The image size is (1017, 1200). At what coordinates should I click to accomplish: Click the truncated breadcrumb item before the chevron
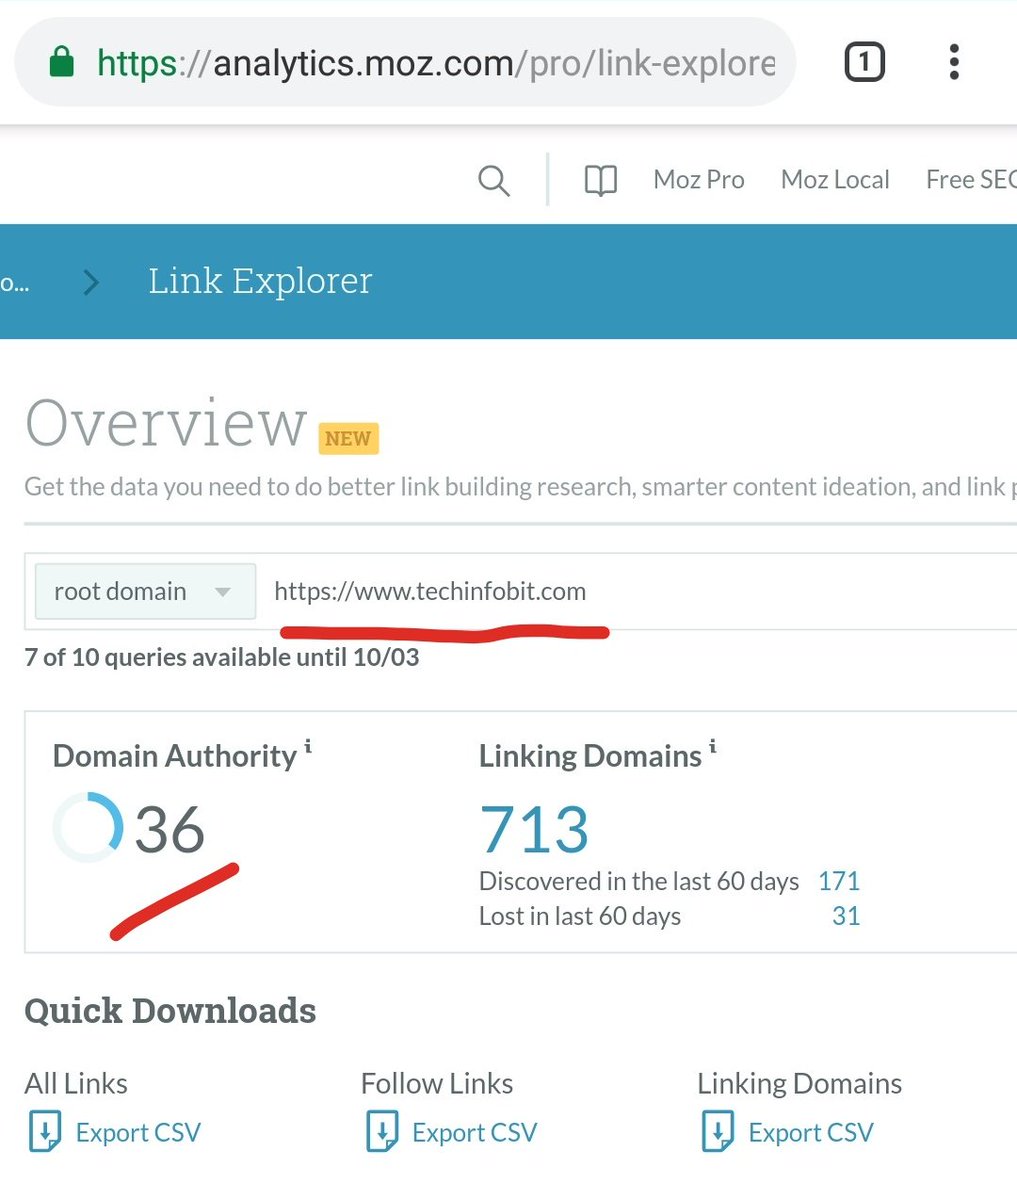tap(15, 282)
